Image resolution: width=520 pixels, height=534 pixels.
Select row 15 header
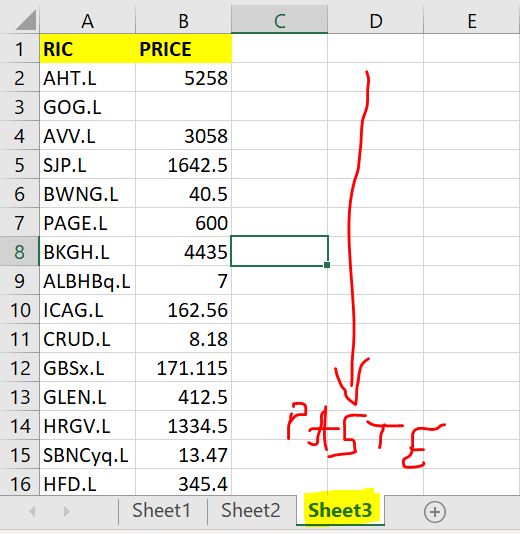pyautogui.click(x=19, y=454)
